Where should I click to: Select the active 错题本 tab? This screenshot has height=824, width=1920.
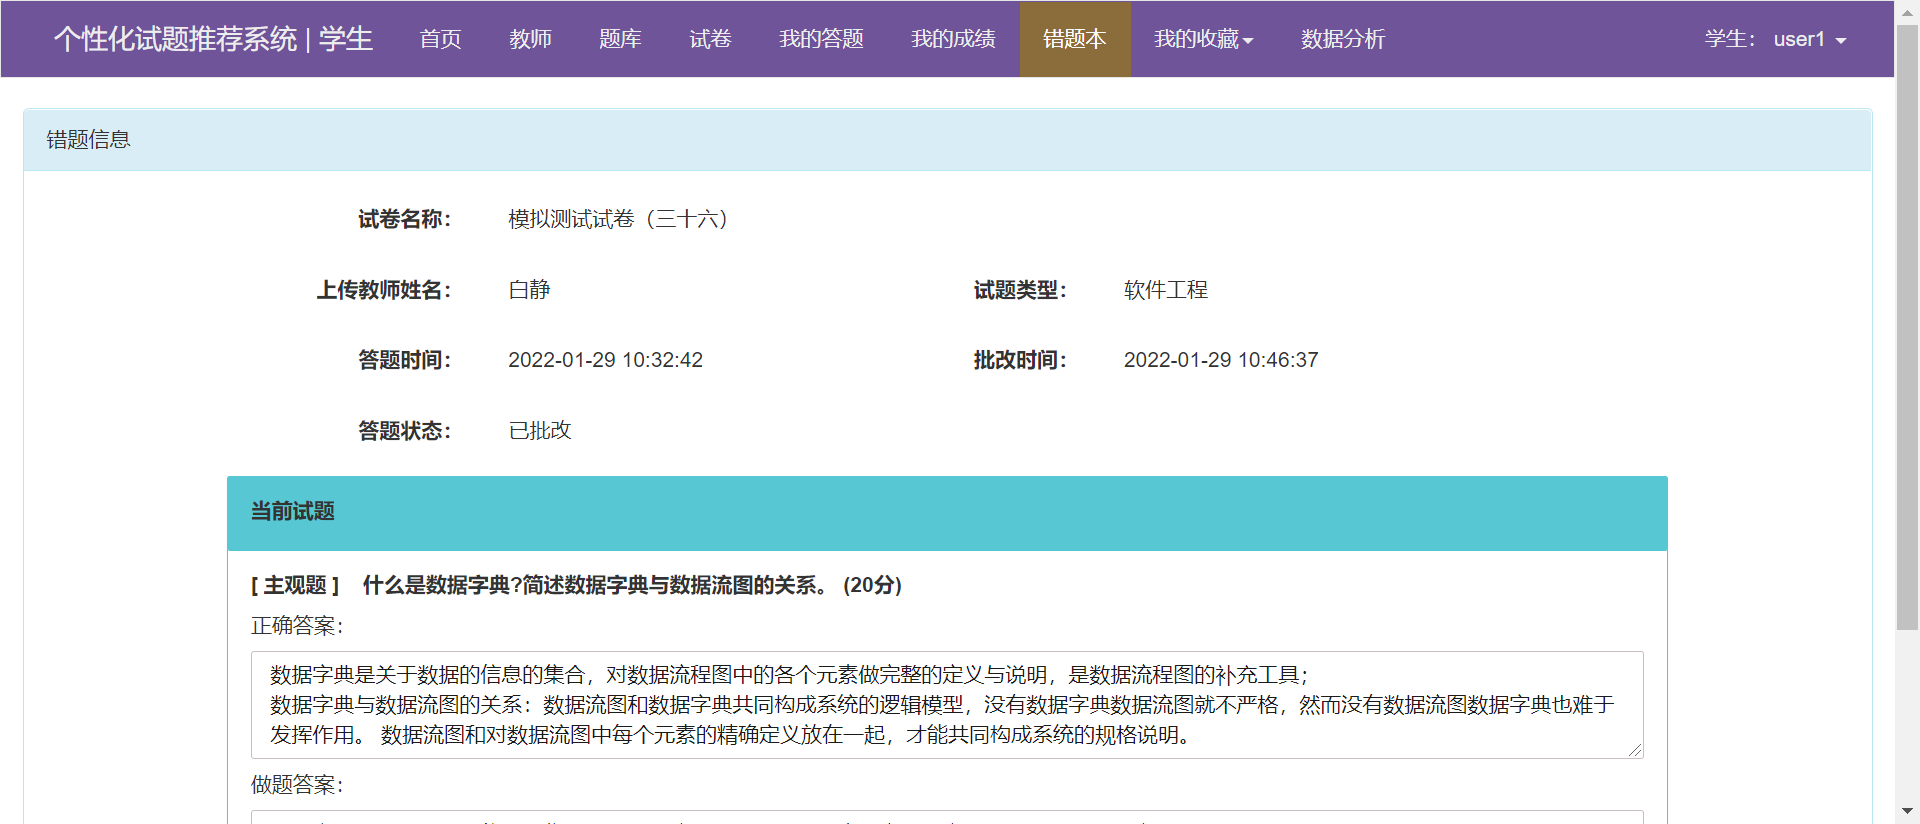[x=1075, y=39]
